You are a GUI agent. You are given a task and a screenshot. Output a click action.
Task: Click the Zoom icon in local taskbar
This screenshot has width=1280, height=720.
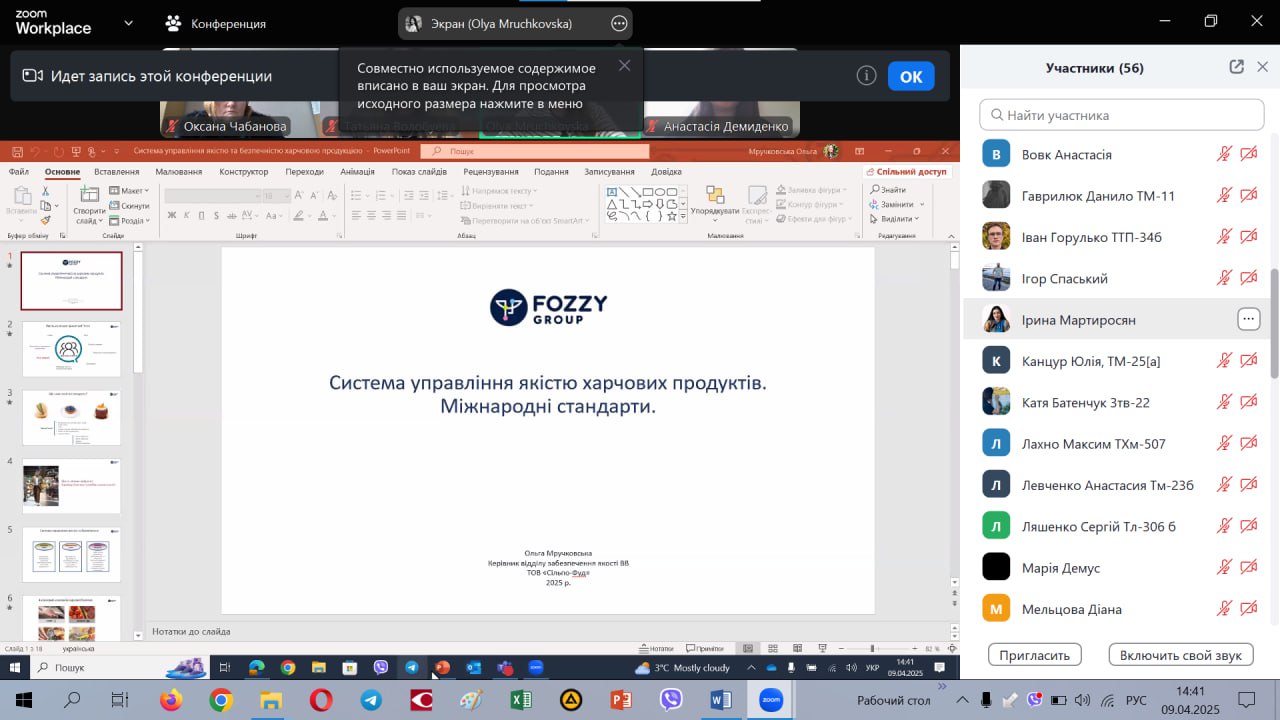pyautogui.click(x=771, y=700)
